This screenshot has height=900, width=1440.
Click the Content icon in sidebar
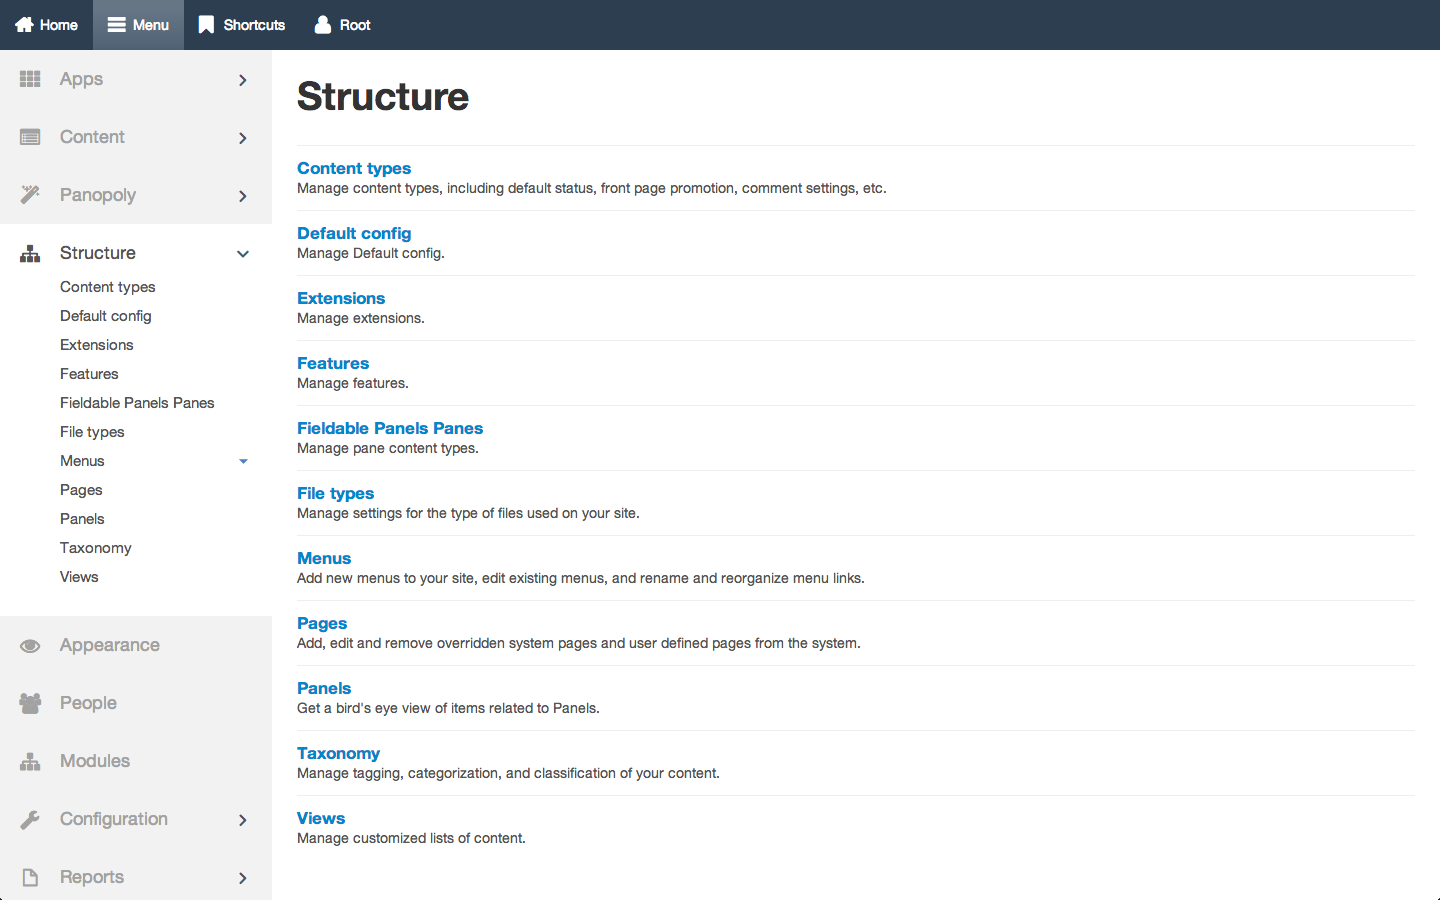pos(30,137)
